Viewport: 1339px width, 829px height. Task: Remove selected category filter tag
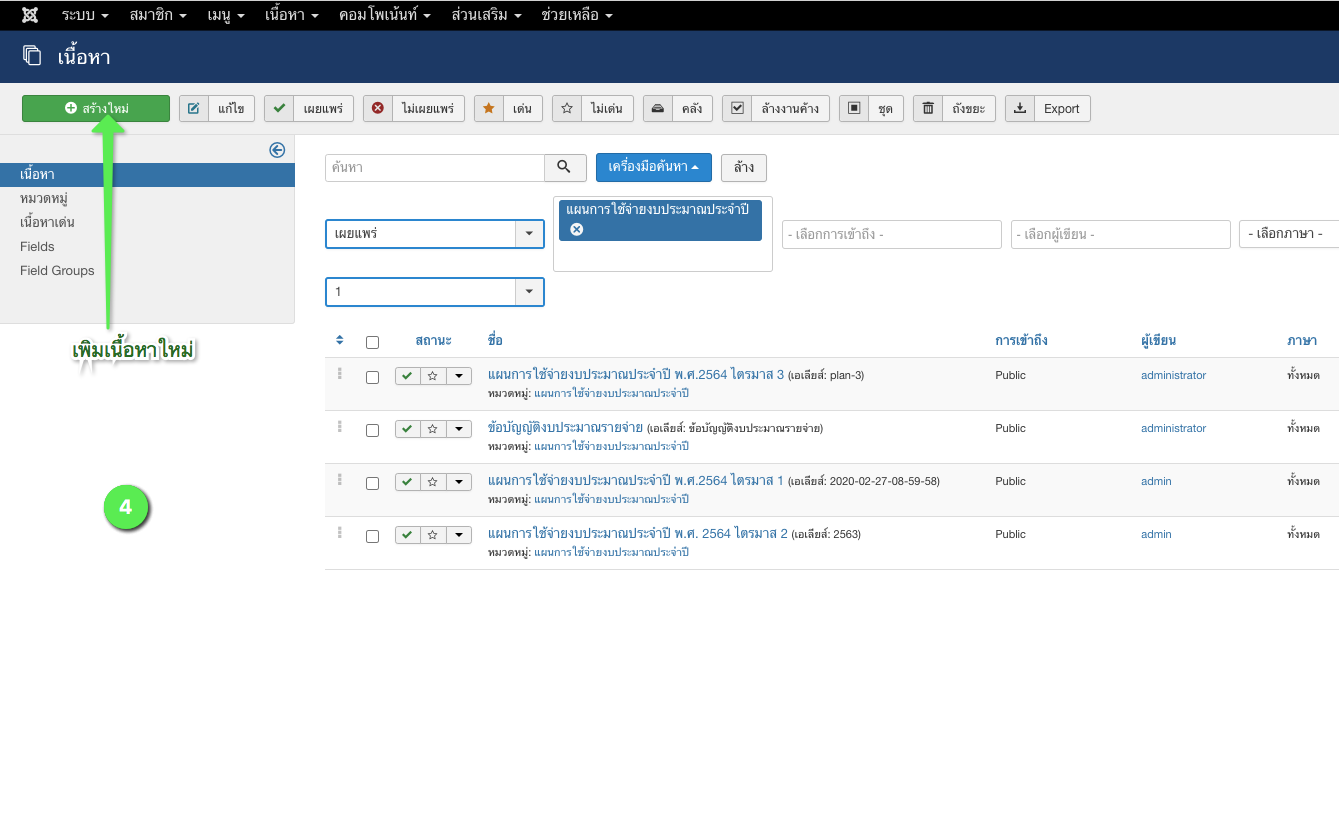click(x=577, y=229)
